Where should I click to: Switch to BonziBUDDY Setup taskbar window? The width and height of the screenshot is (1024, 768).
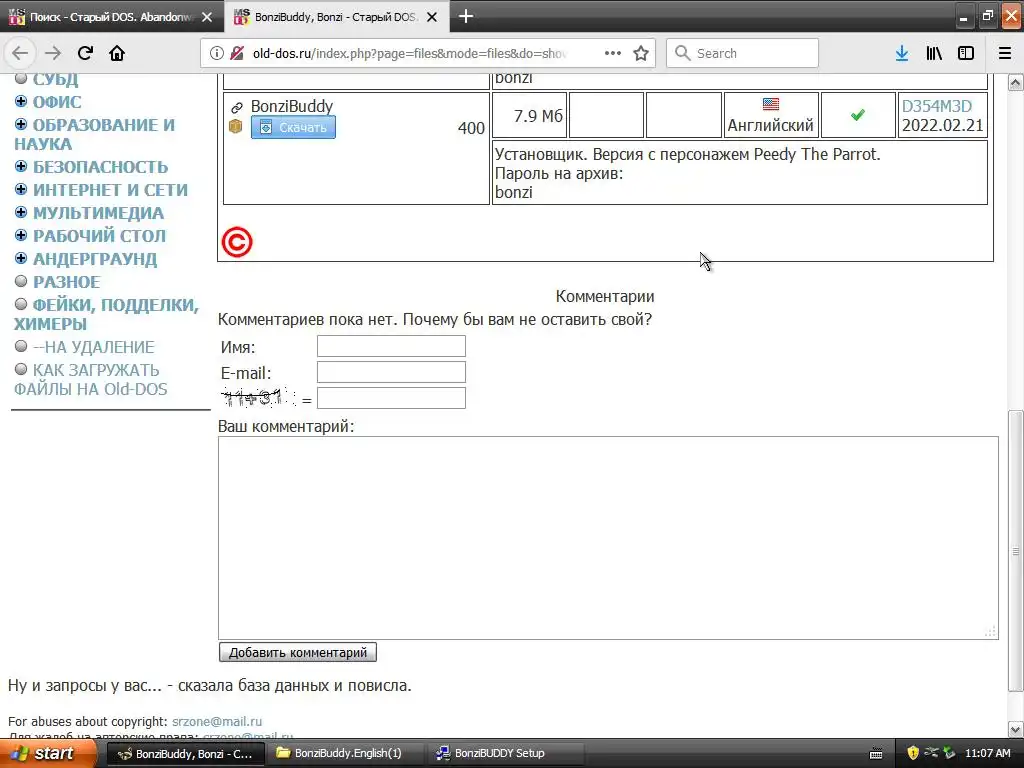pyautogui.click(x=506, y=754)
